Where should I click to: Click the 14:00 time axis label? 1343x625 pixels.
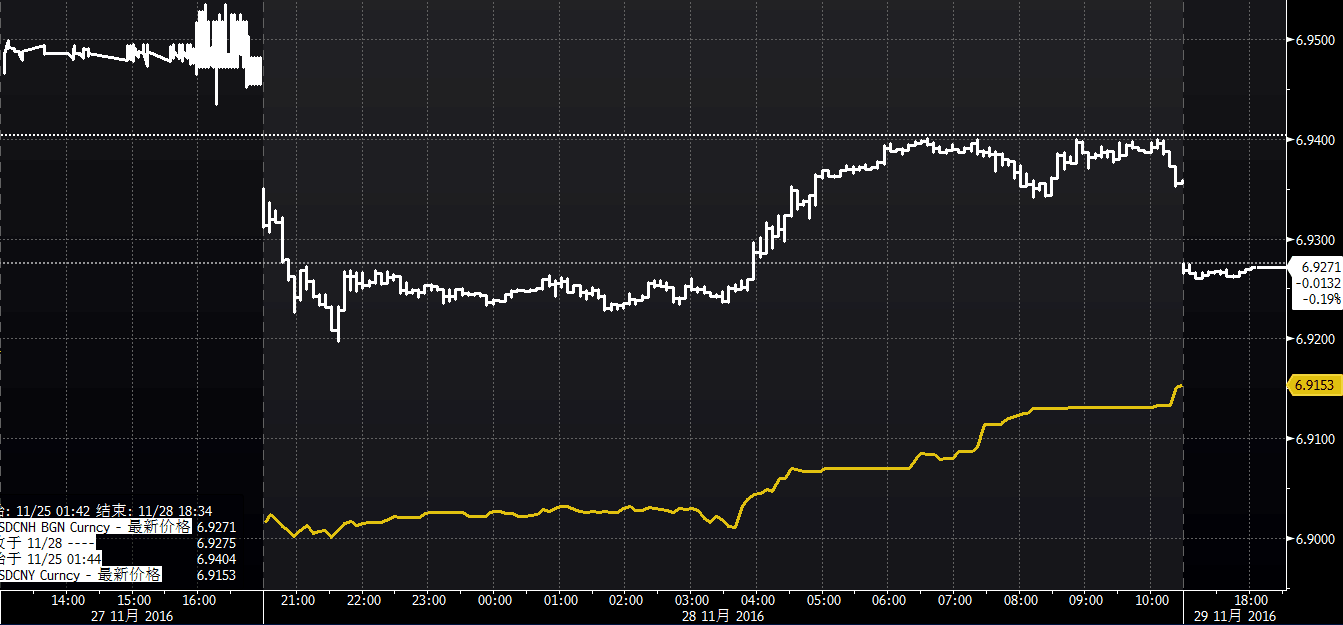67,600
